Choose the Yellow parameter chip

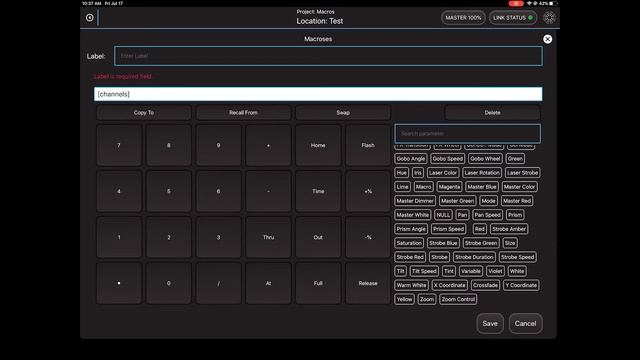pos(404,300)
